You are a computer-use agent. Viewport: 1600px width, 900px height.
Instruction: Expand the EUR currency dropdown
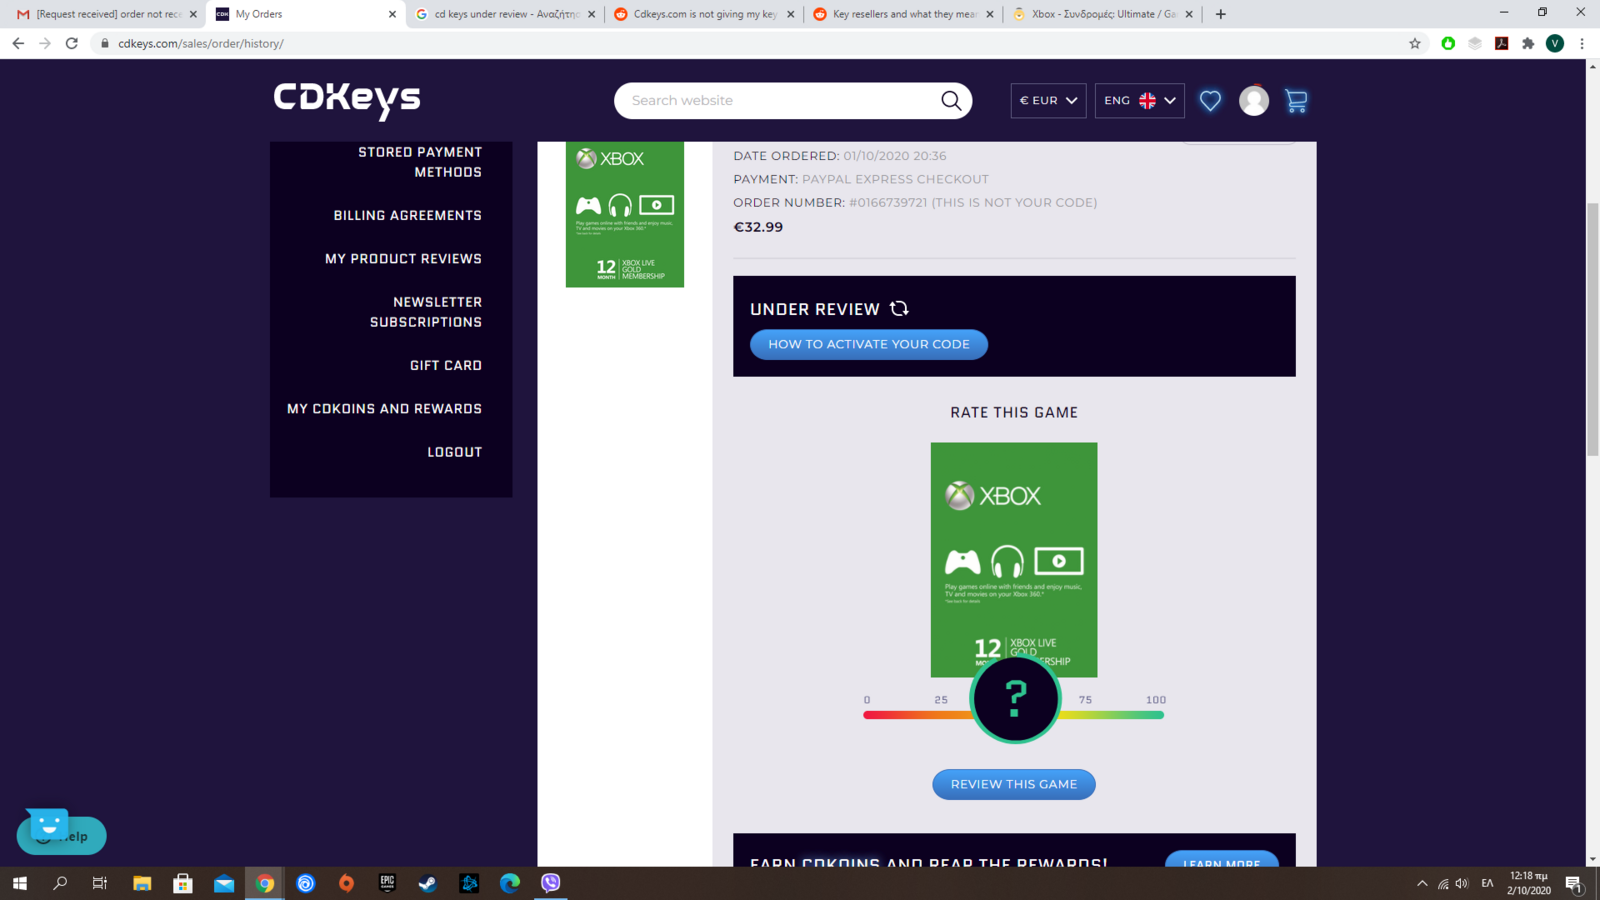(x=1048, y=100)
